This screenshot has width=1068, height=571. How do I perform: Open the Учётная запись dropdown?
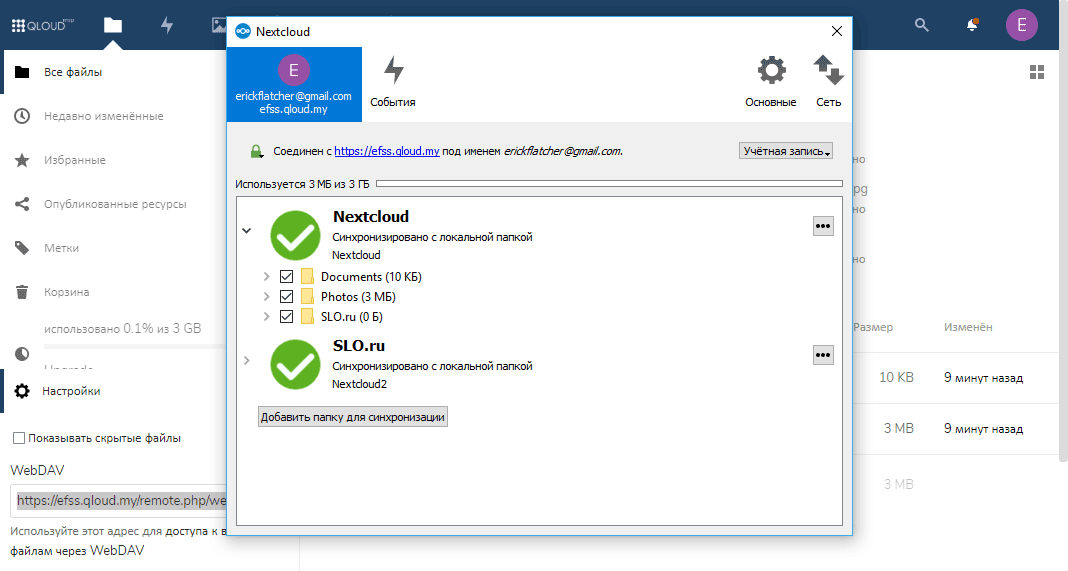pos(786,151)
